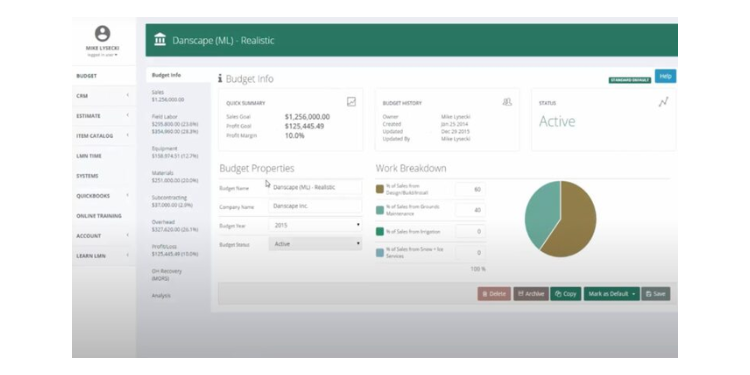Click the Profit Goal value $125,445.49
750x375 pixels.
304,126
